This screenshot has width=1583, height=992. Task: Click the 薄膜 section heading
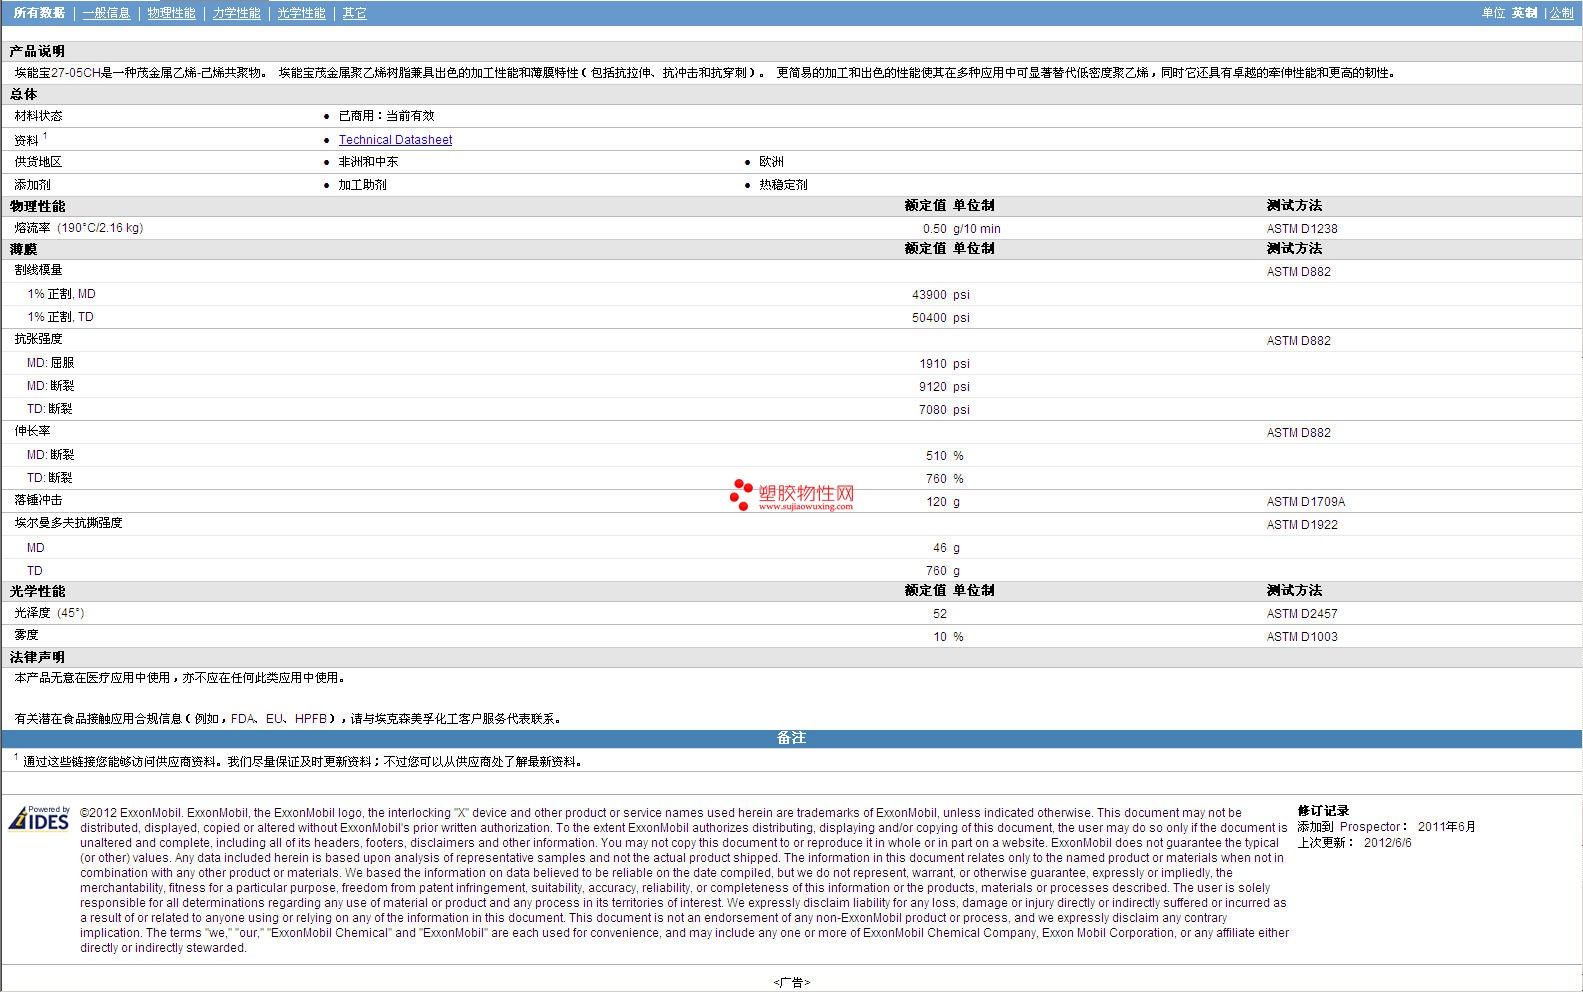point(23,249)
